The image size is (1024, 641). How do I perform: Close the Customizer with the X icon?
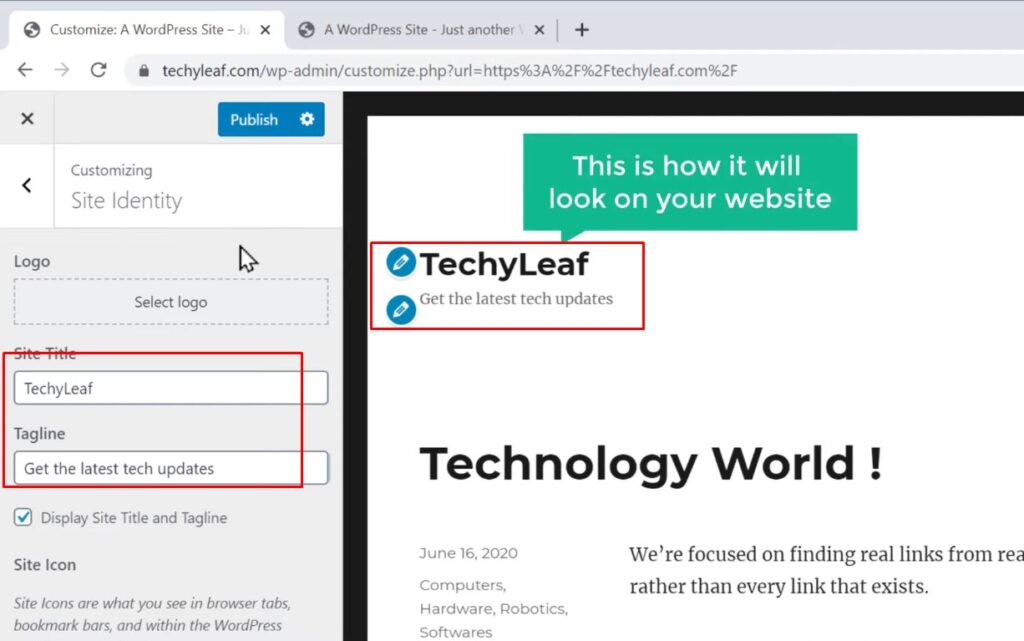coord(27,119)
